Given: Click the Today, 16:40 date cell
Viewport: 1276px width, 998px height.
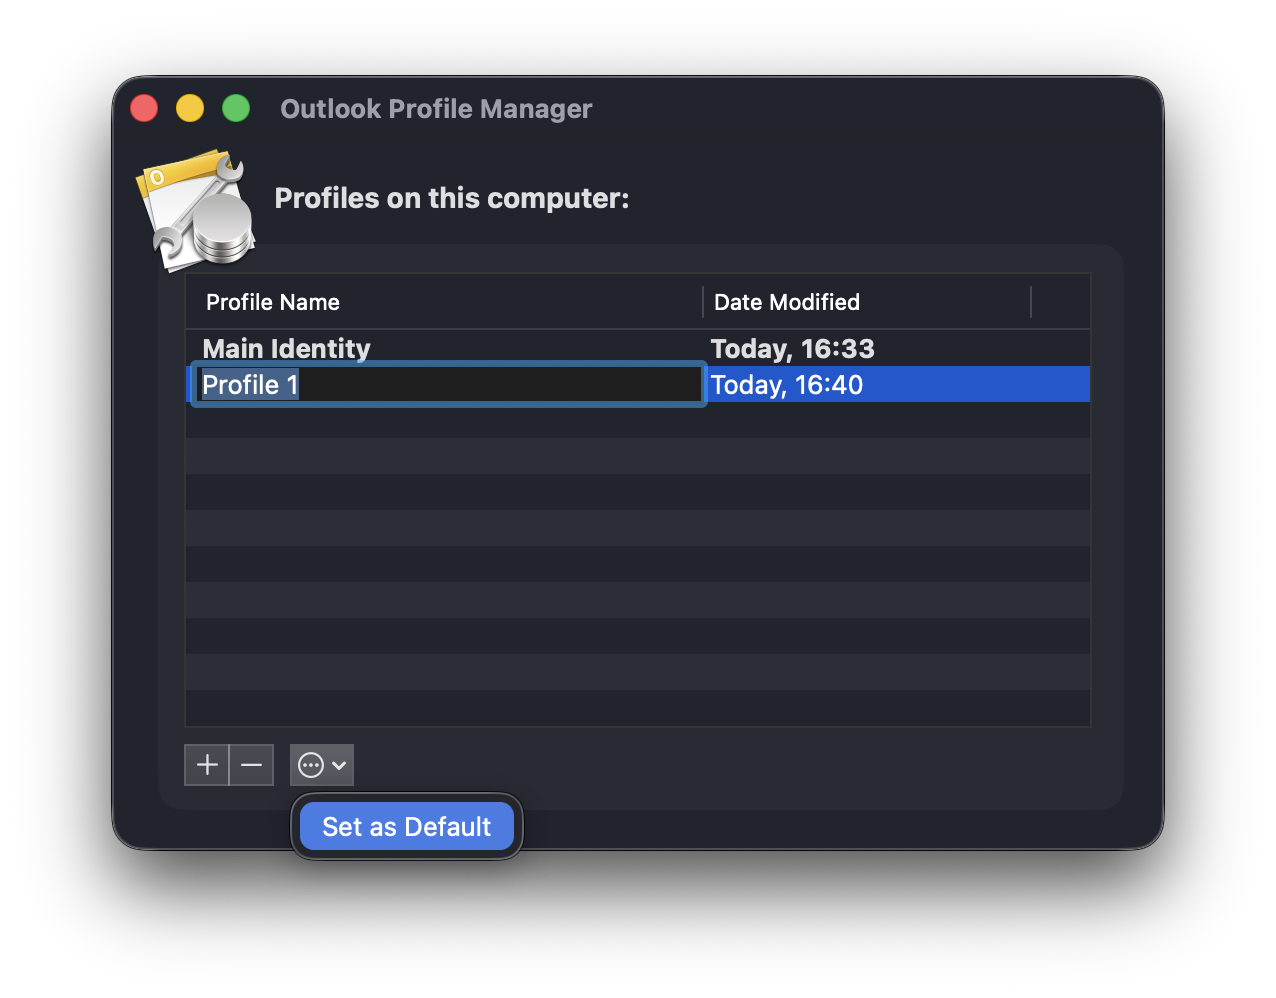Looking at the screenshot, I should coord(787,385).
